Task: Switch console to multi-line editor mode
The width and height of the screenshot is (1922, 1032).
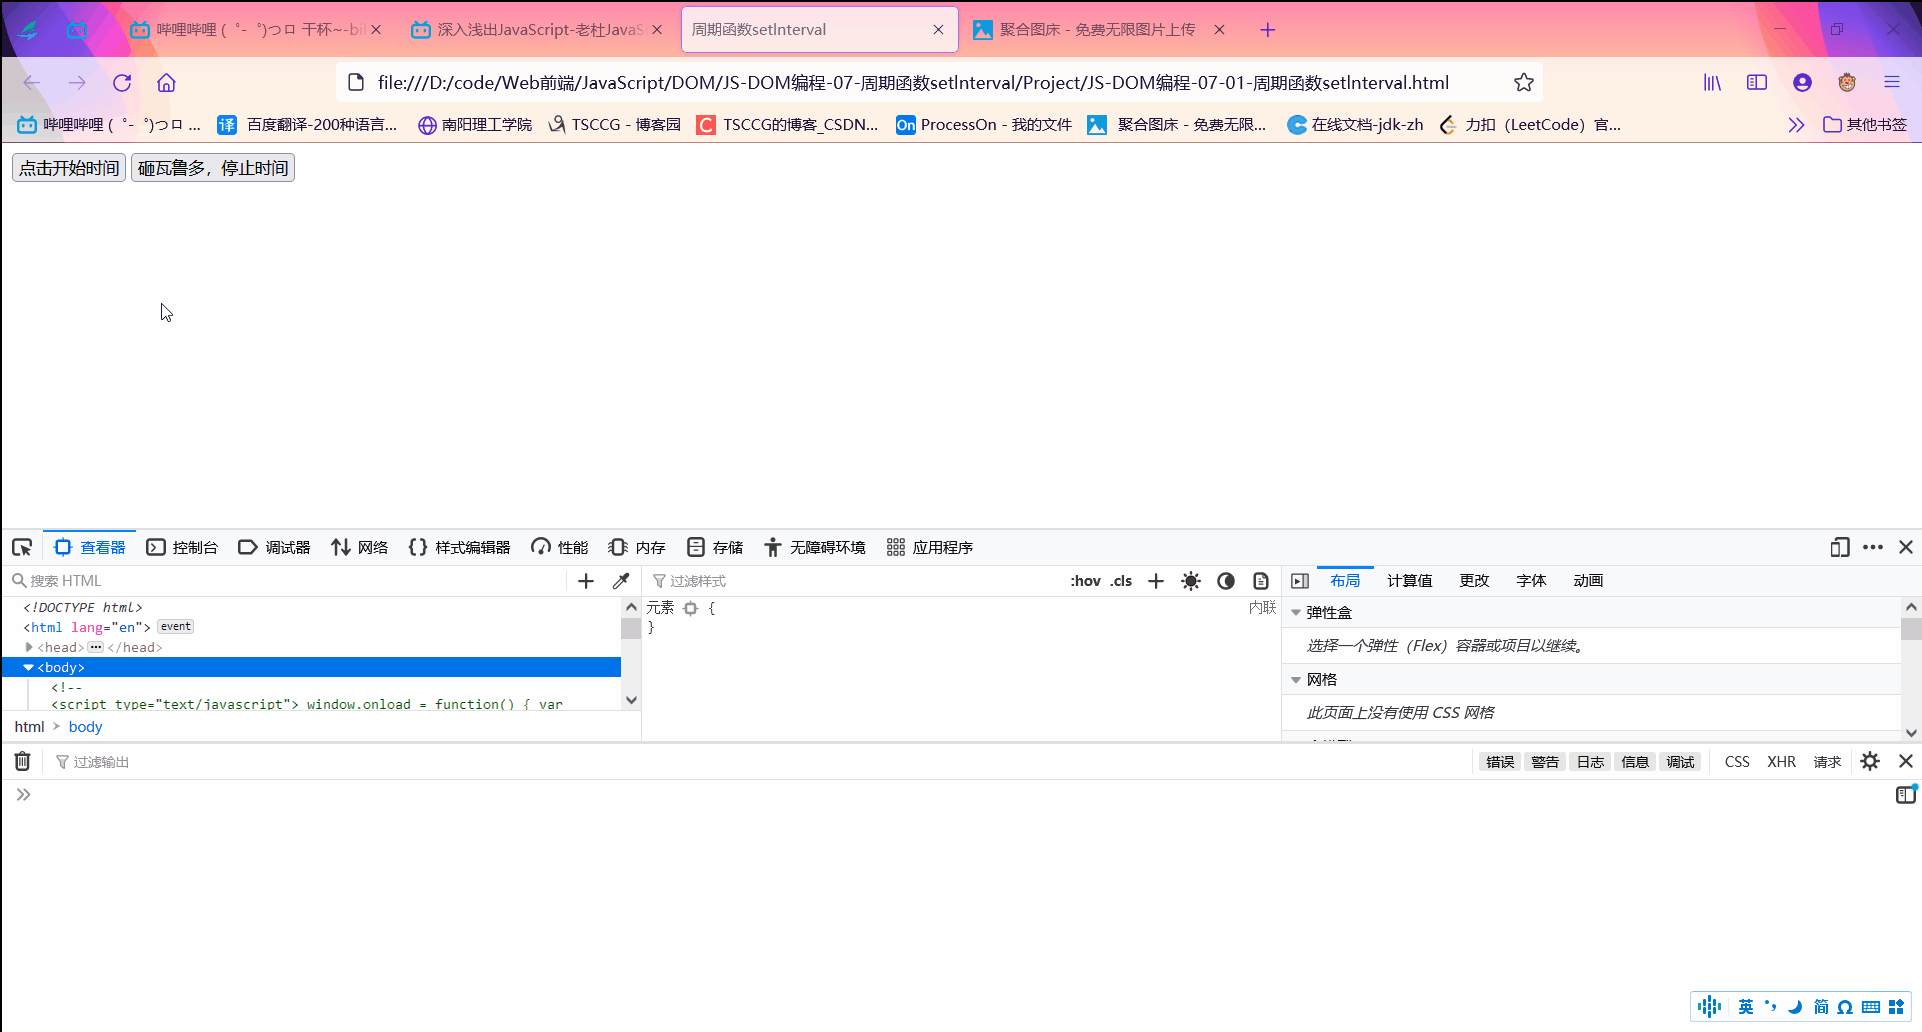Action: [1906, 795]
